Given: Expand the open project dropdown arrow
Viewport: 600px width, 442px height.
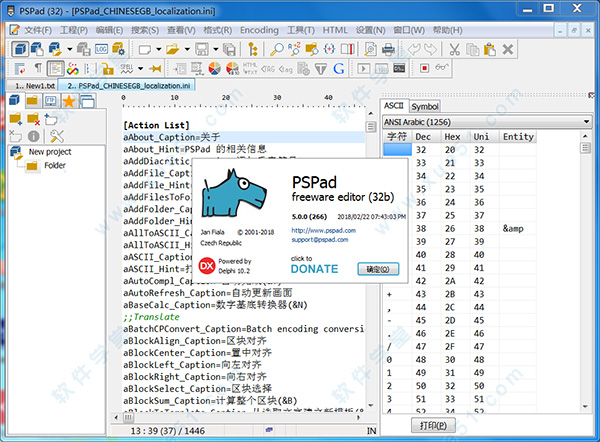Looking at the screenshot, I should click(x=70, y=49).
